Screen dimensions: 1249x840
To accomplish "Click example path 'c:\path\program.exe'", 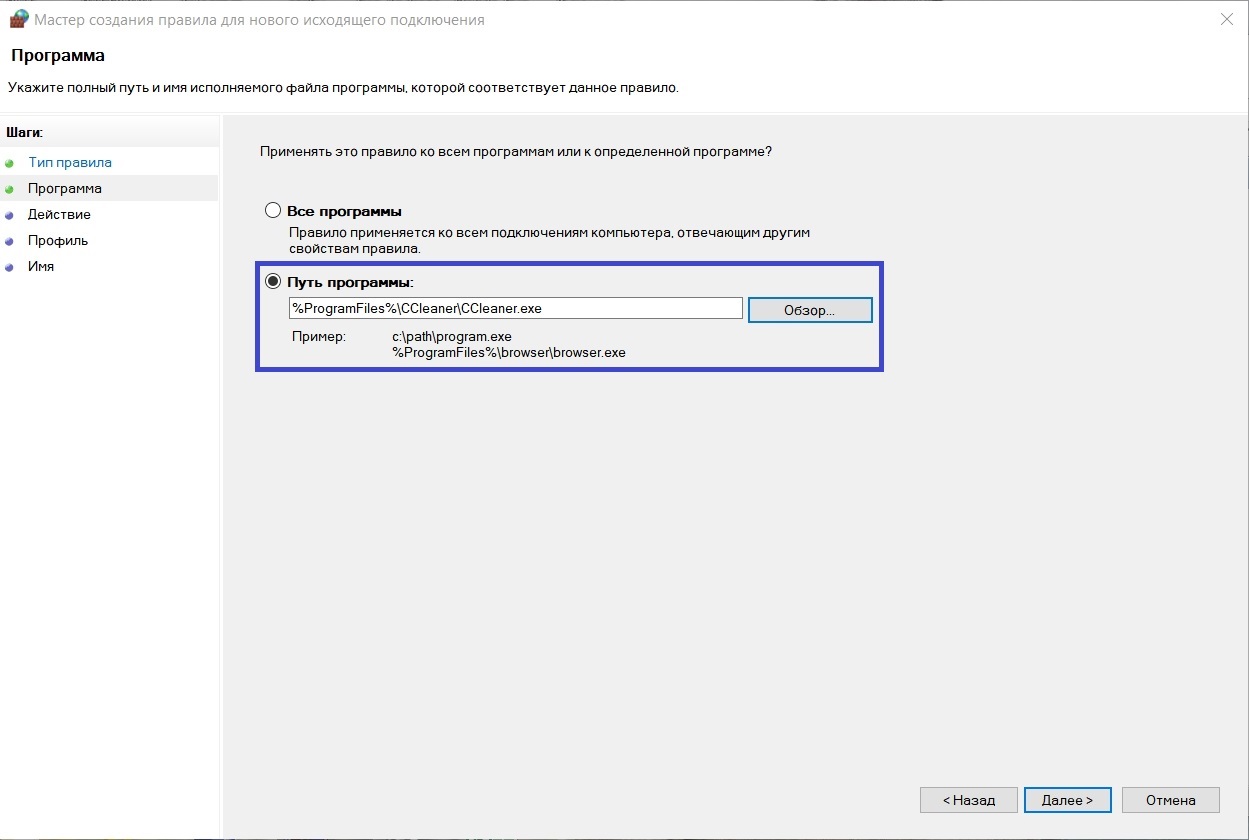I will 452,337.
